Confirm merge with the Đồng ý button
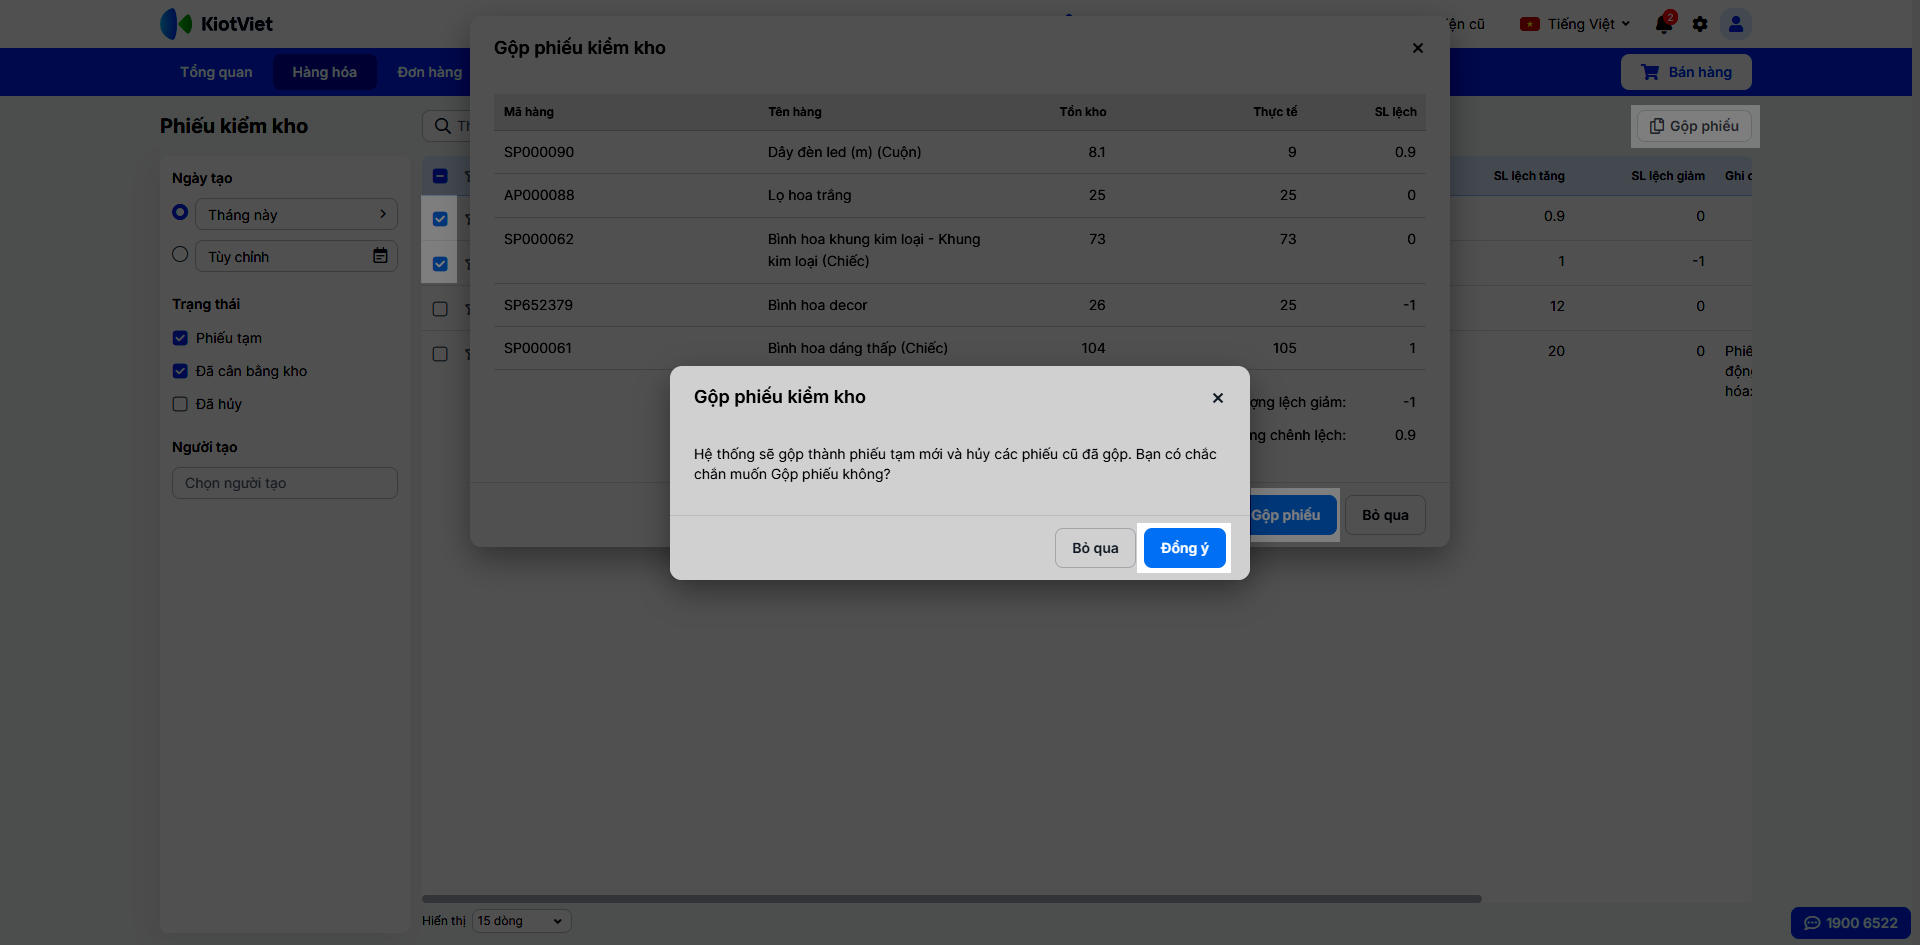1920x945 pixels. (x=1184, y=548)
